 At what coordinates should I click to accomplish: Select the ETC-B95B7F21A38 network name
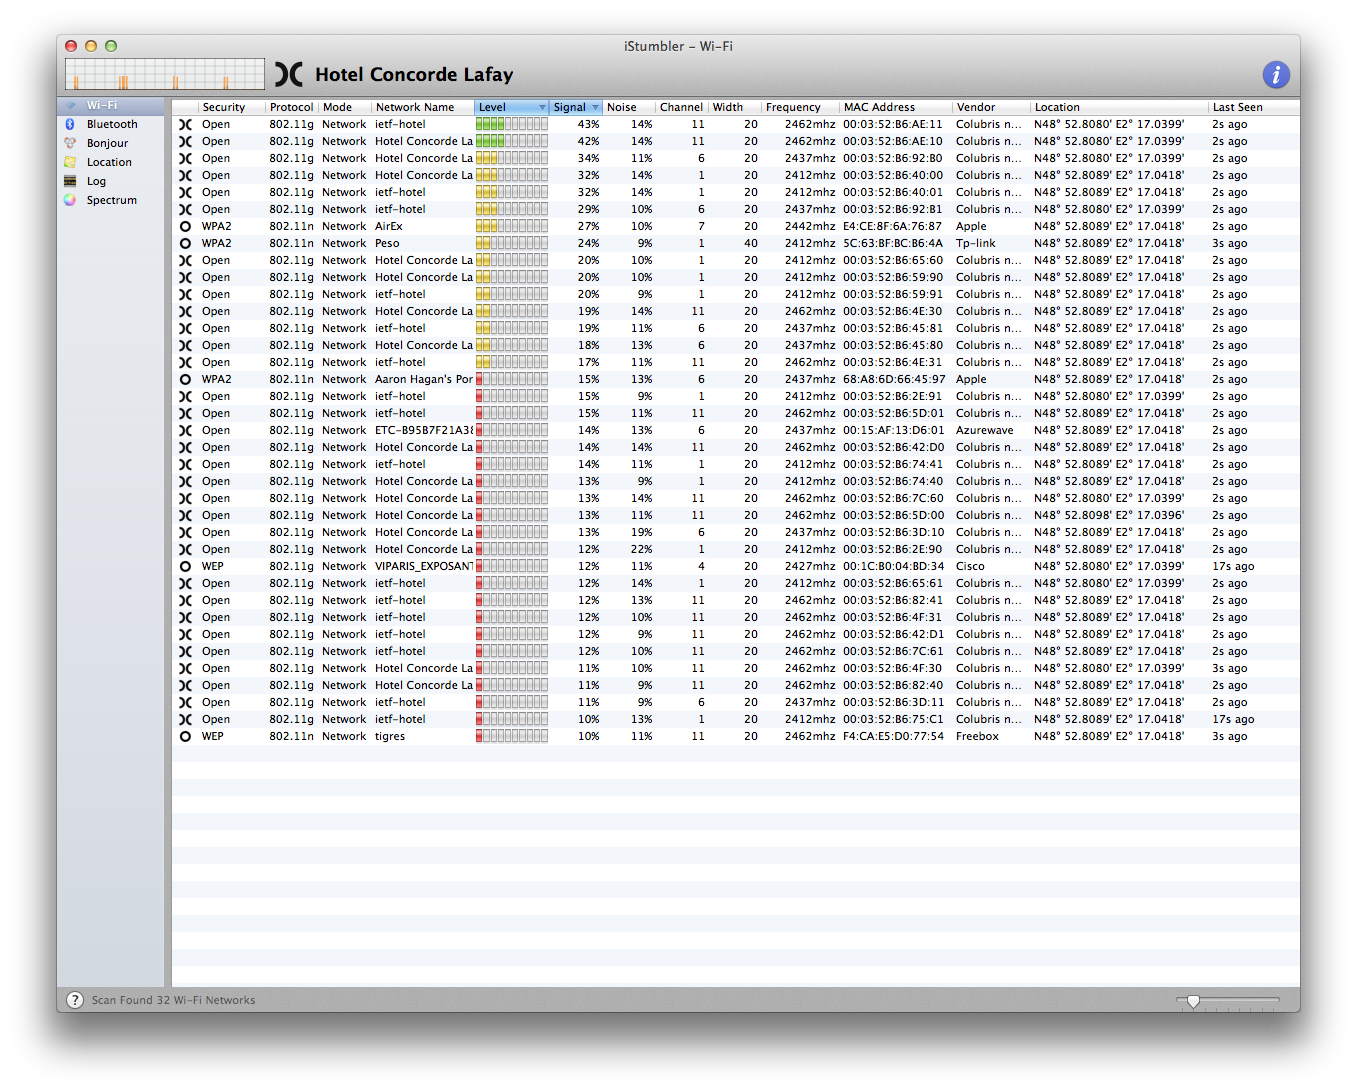pos(424,430)
